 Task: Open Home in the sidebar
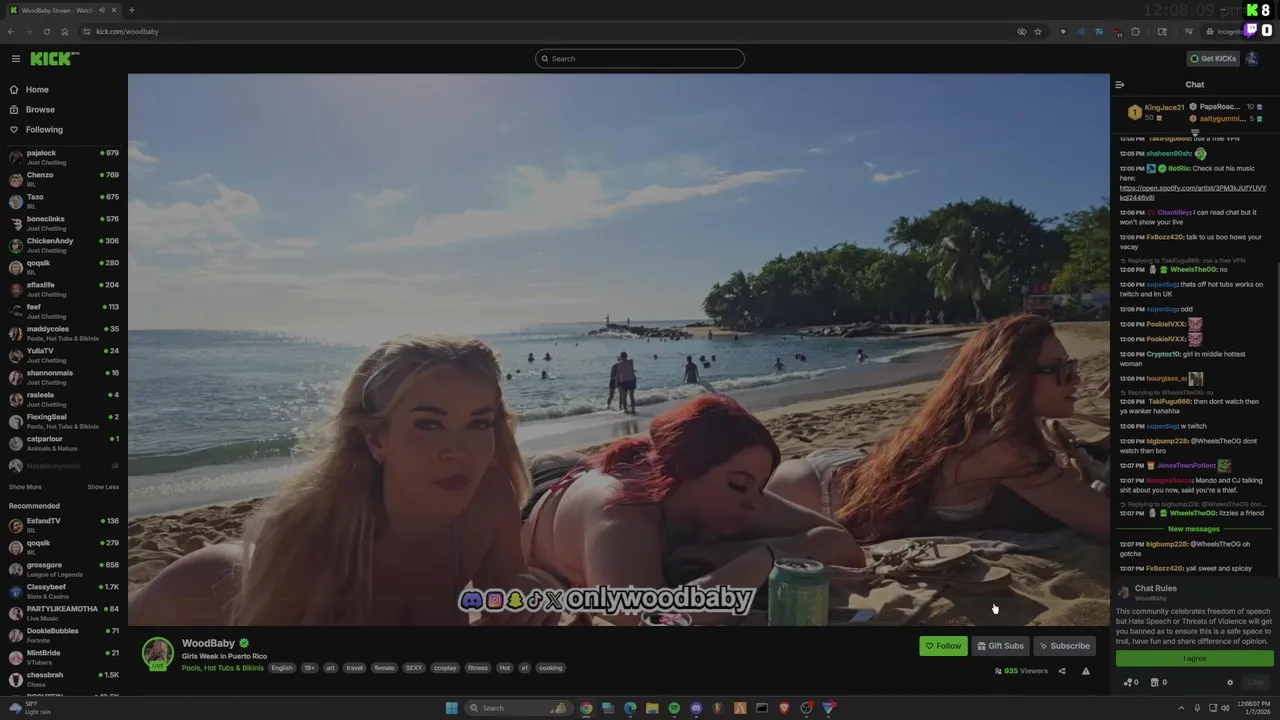point(37,90)
